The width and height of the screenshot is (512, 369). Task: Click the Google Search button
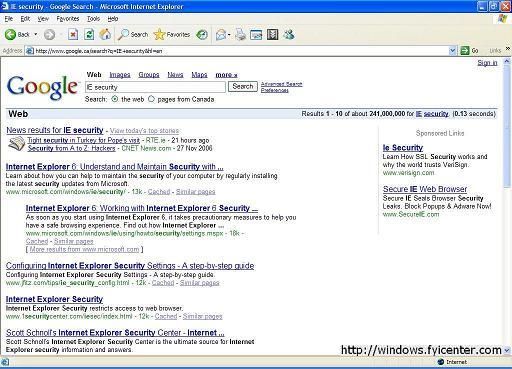point(243,87)
